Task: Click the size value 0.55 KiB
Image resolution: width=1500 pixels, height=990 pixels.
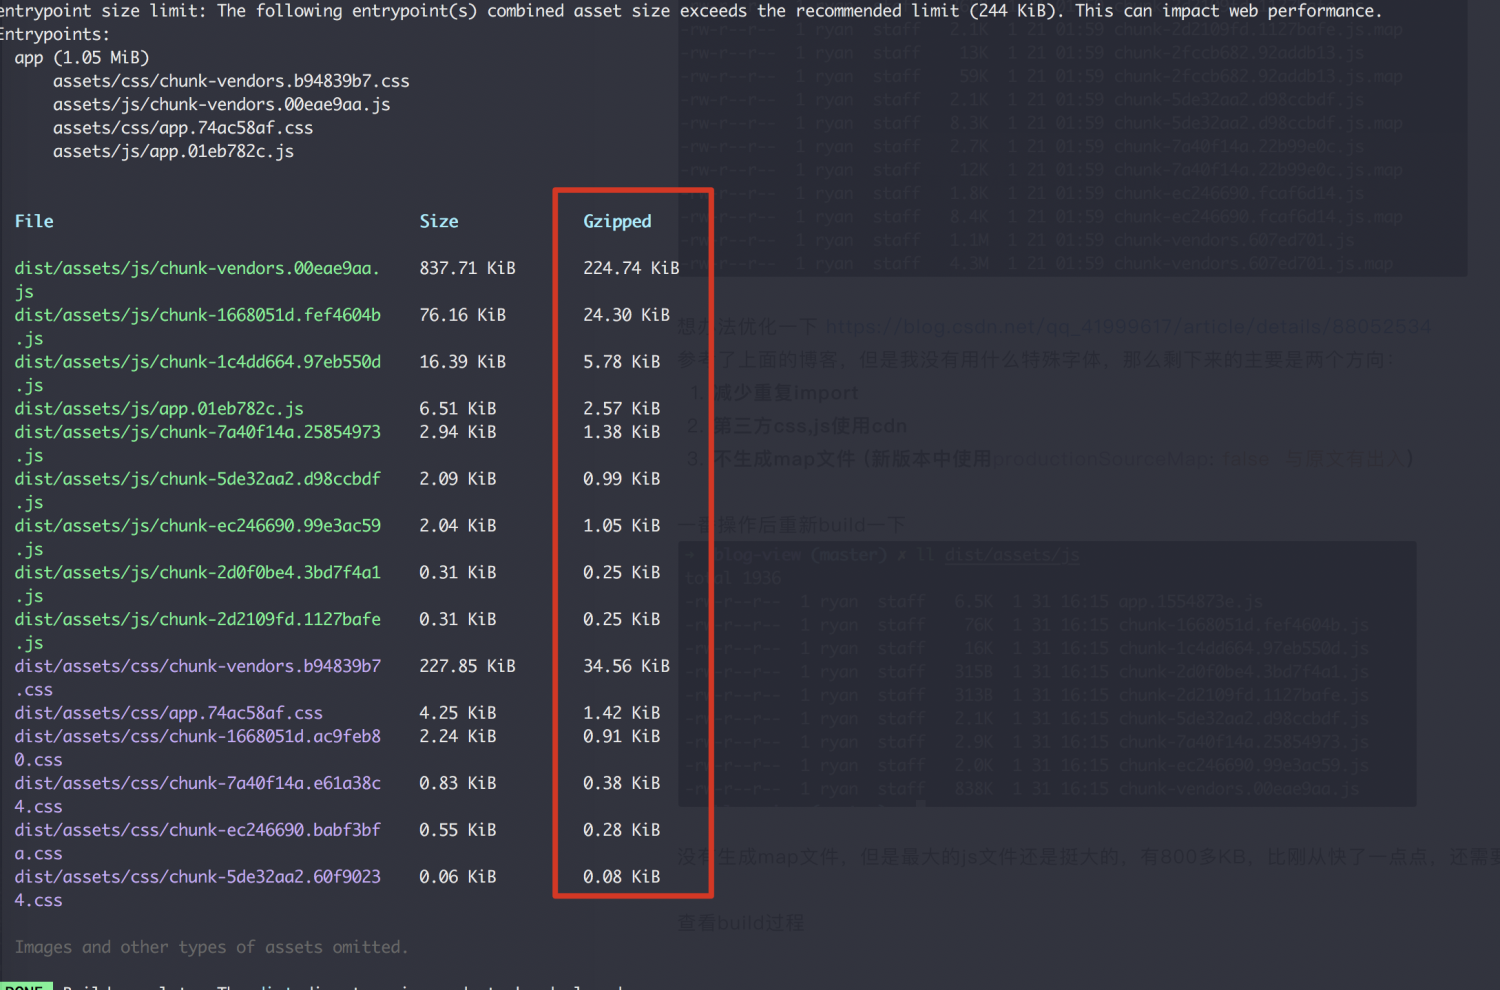Action: point(458,830)
